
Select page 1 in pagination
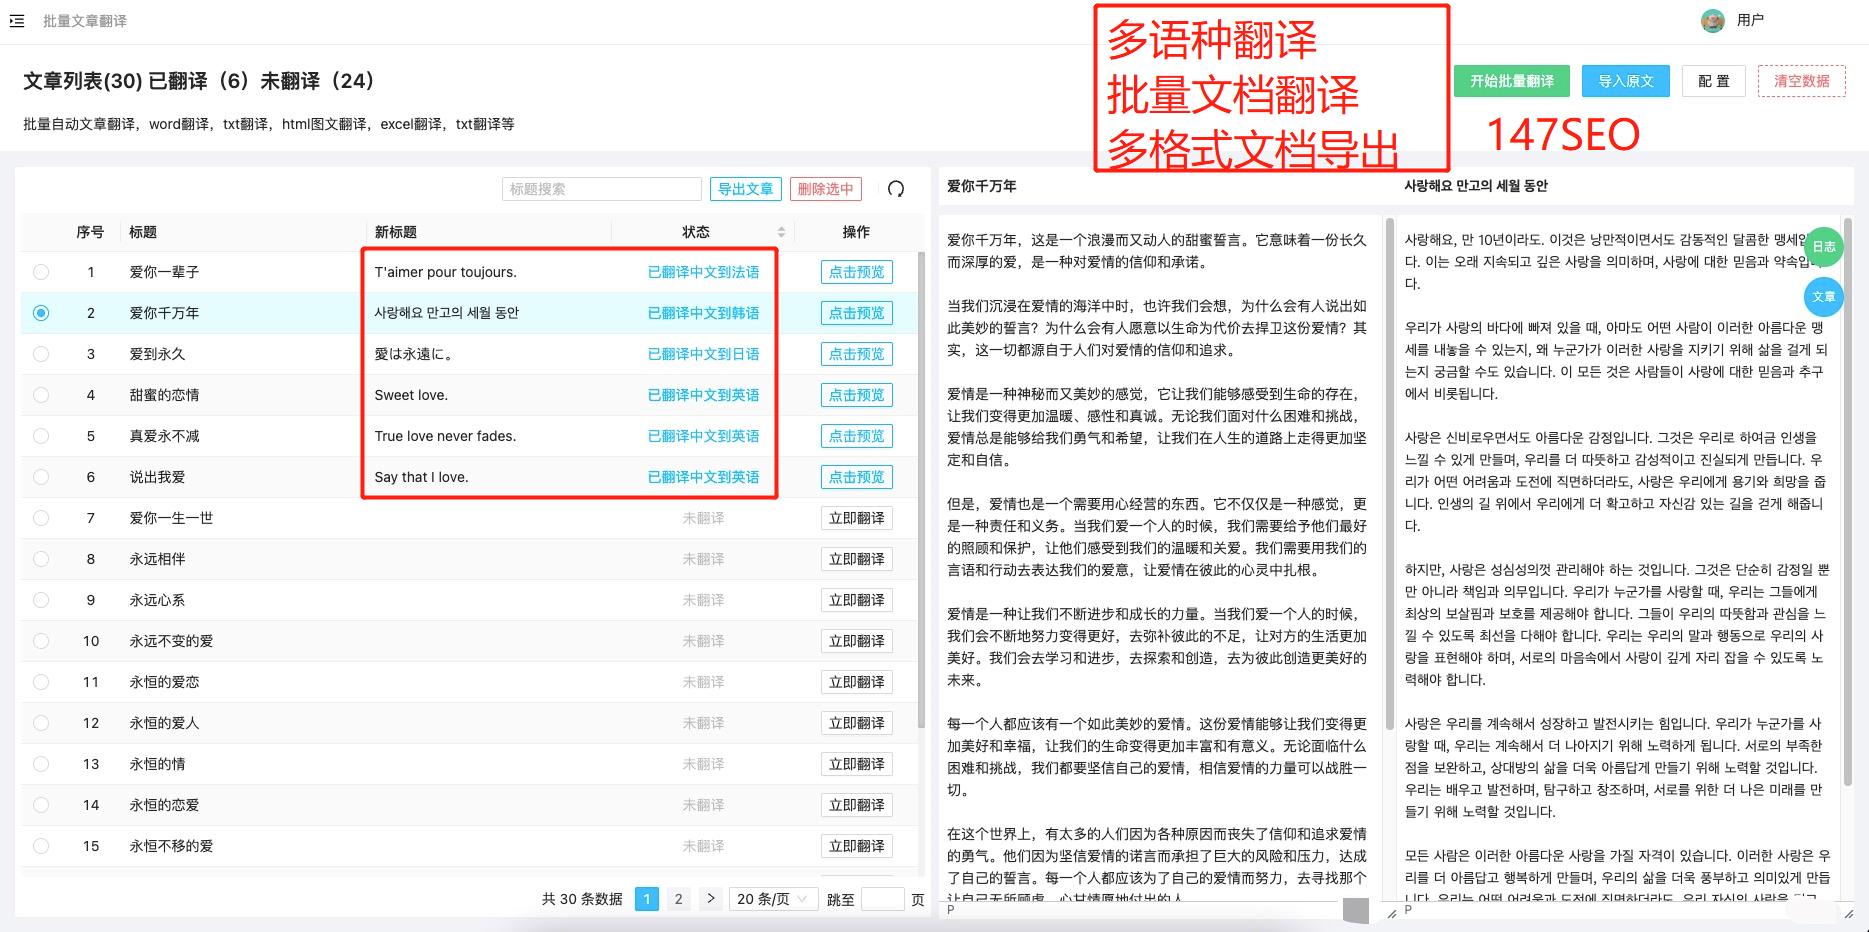pyautogui.click(x=647, y=899)
